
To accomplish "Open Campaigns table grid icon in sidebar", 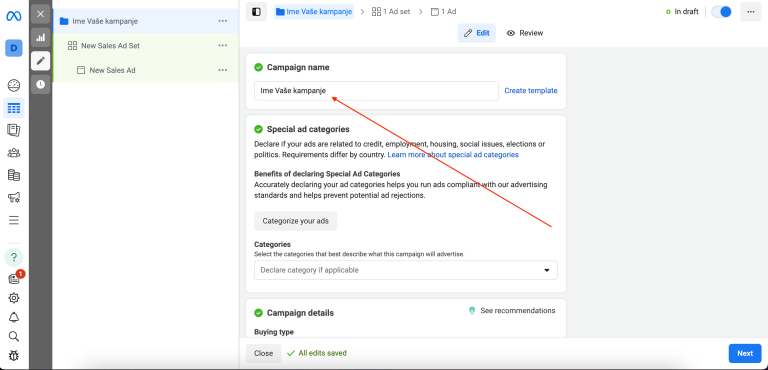I will [14, 108].
